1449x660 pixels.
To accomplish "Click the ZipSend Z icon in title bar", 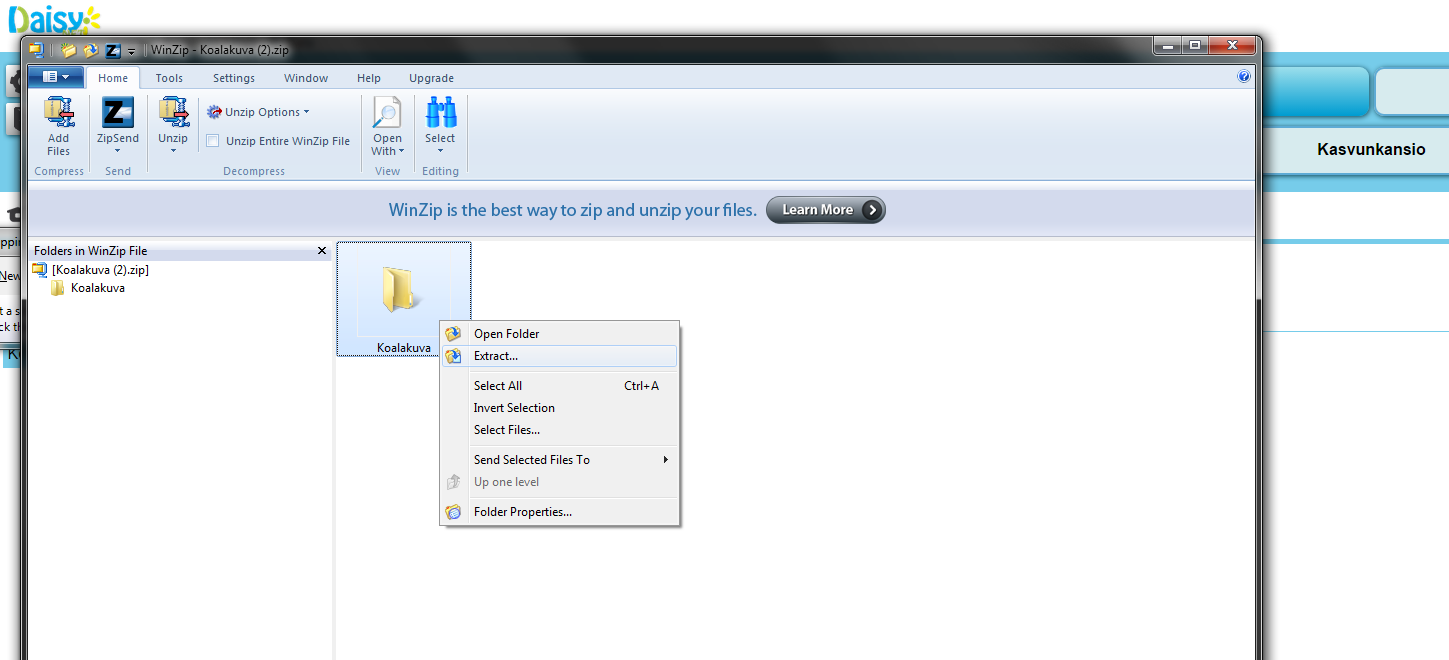I will [x=113, y=49].
